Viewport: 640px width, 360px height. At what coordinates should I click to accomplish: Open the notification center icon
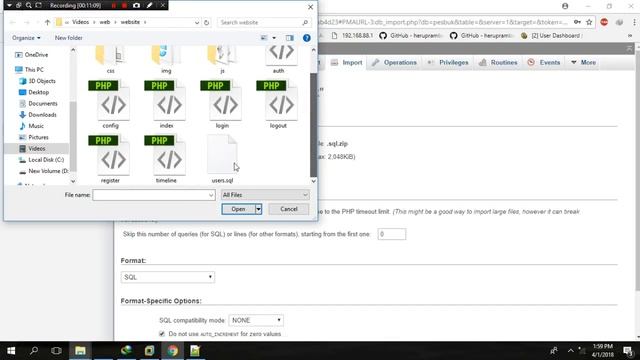coord(628,351)
